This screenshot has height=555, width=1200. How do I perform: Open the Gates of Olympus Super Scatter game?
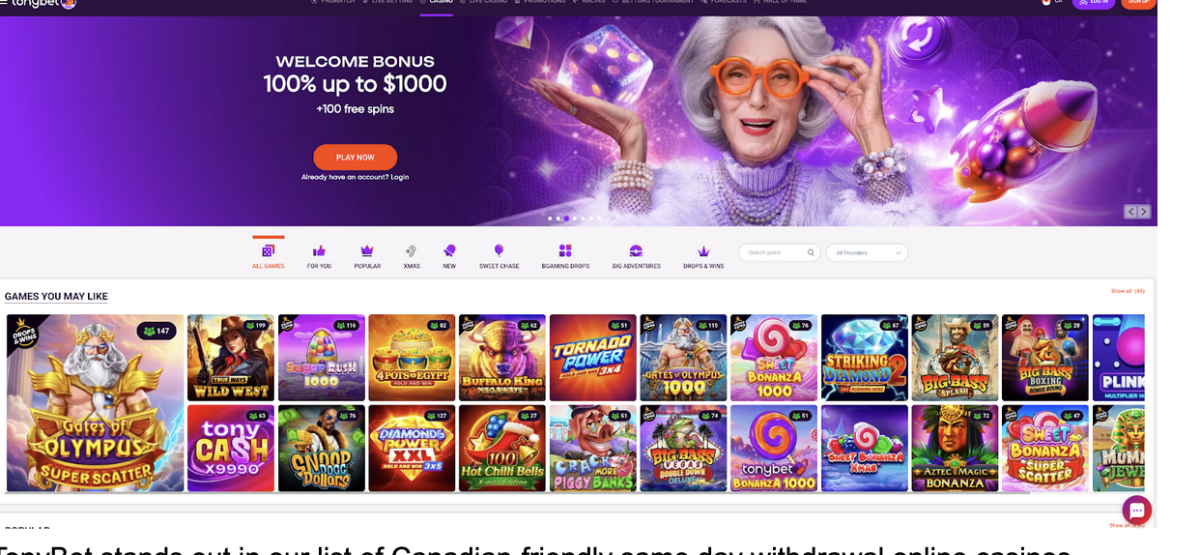click(95, 403)
